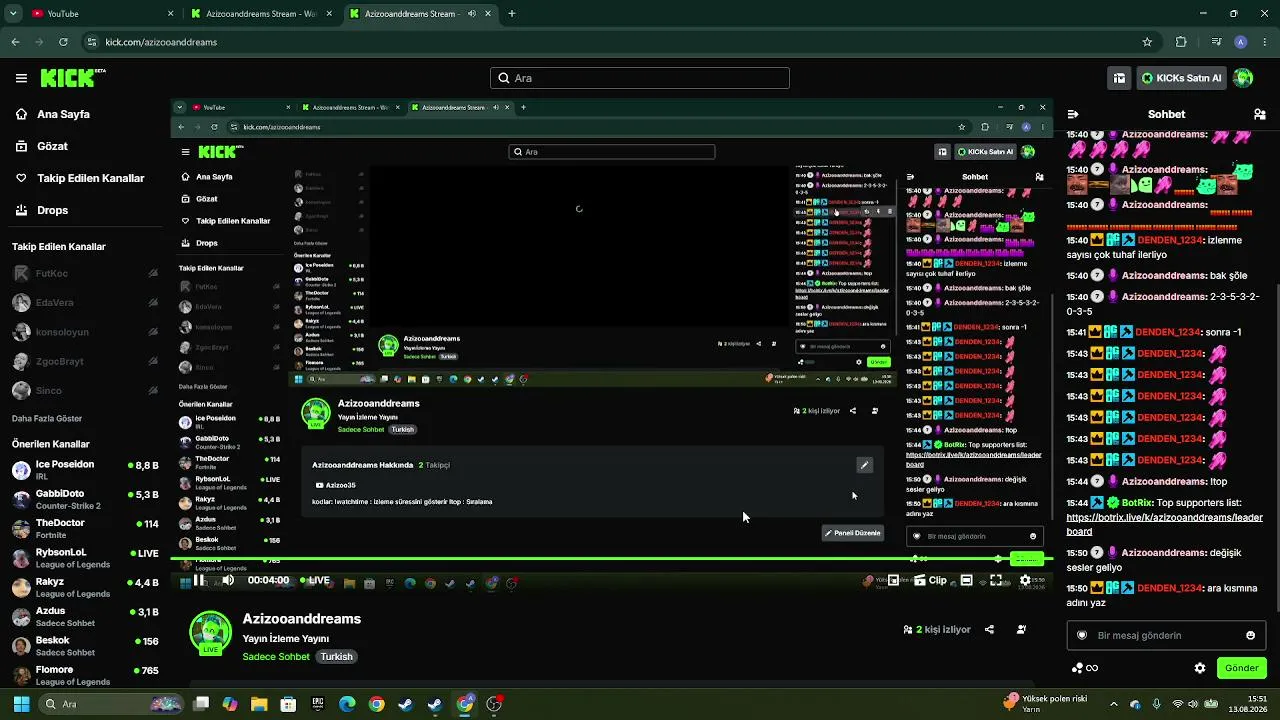
Task: Go back in browser history
Action: (15, 42)
